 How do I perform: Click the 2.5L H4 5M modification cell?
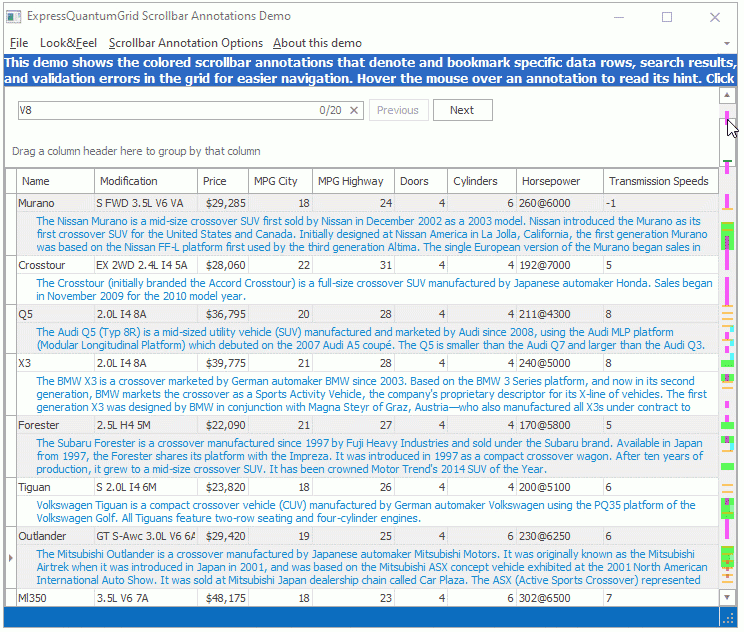[x=146, y=425]
